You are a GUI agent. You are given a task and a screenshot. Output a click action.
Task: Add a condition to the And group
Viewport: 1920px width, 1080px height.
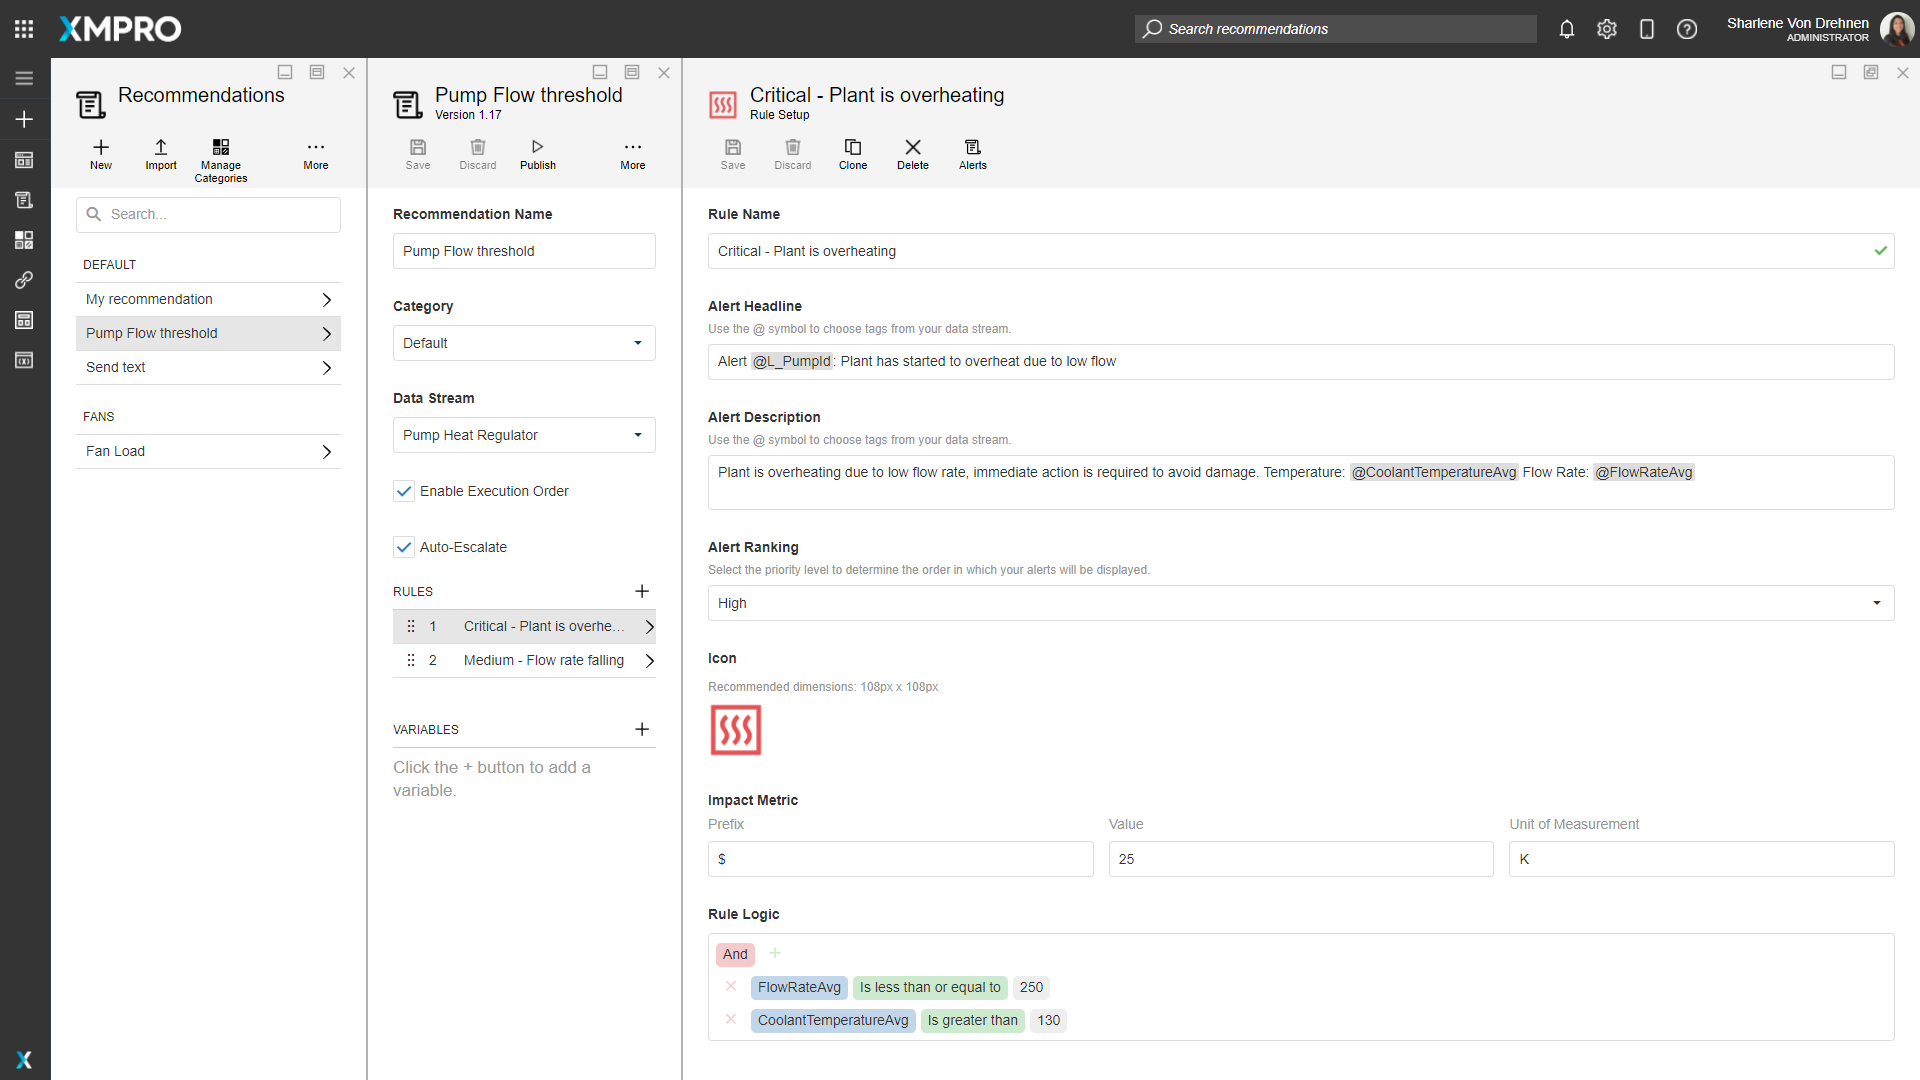(x=775, y=953)
